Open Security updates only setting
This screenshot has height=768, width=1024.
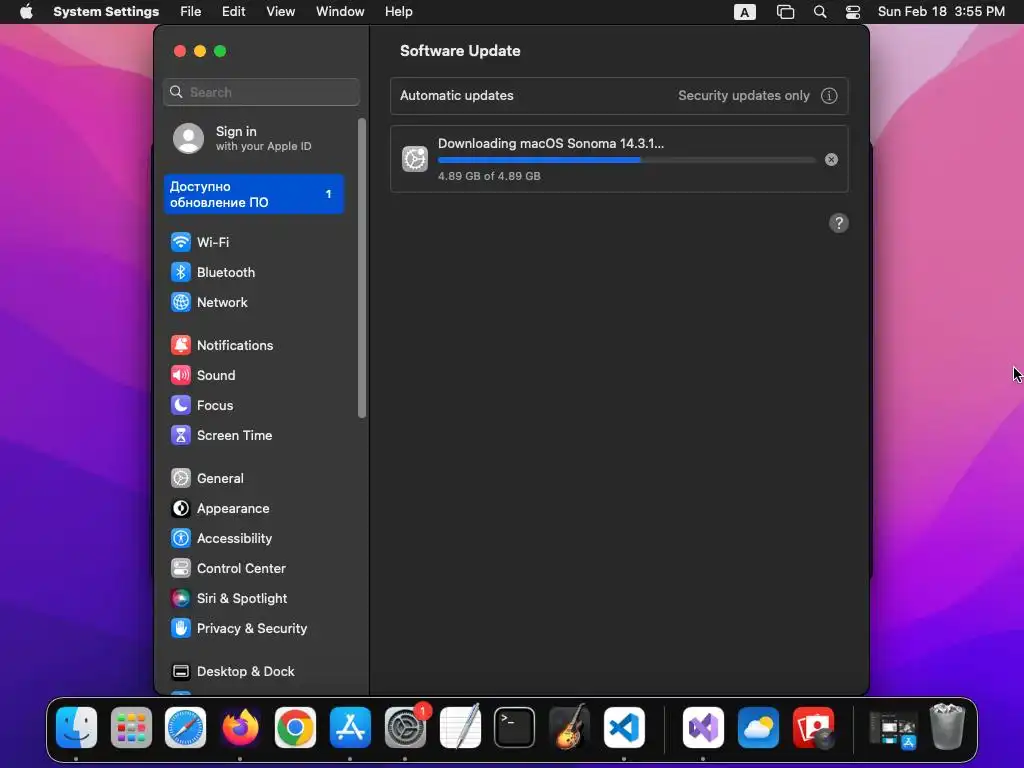click(x=744, y=96)
